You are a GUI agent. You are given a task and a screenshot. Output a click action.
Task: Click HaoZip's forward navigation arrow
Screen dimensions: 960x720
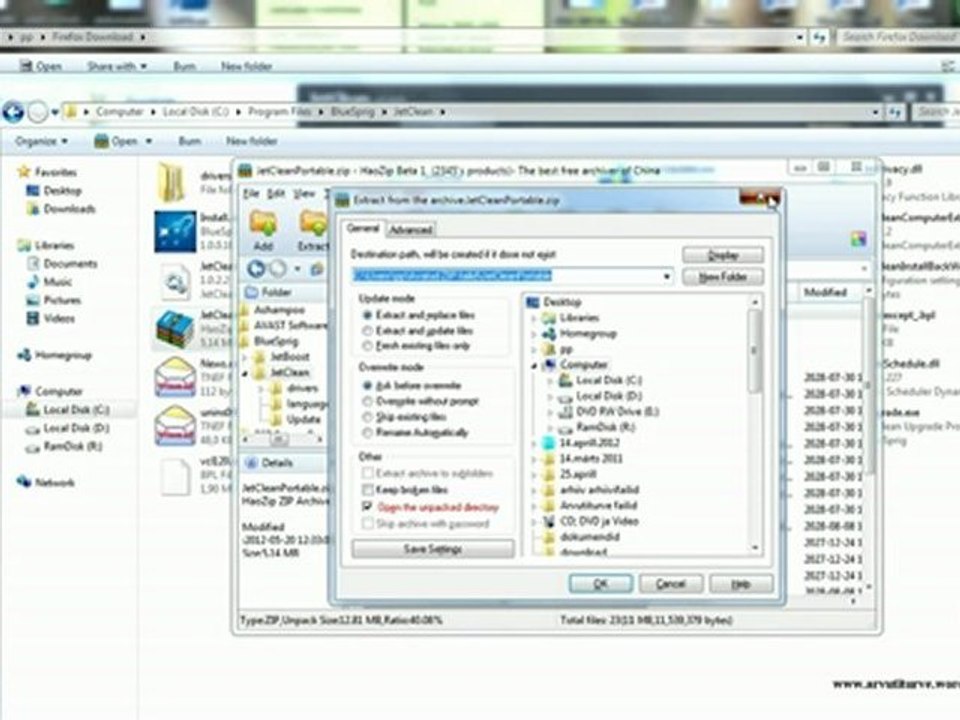pos(279,268)
